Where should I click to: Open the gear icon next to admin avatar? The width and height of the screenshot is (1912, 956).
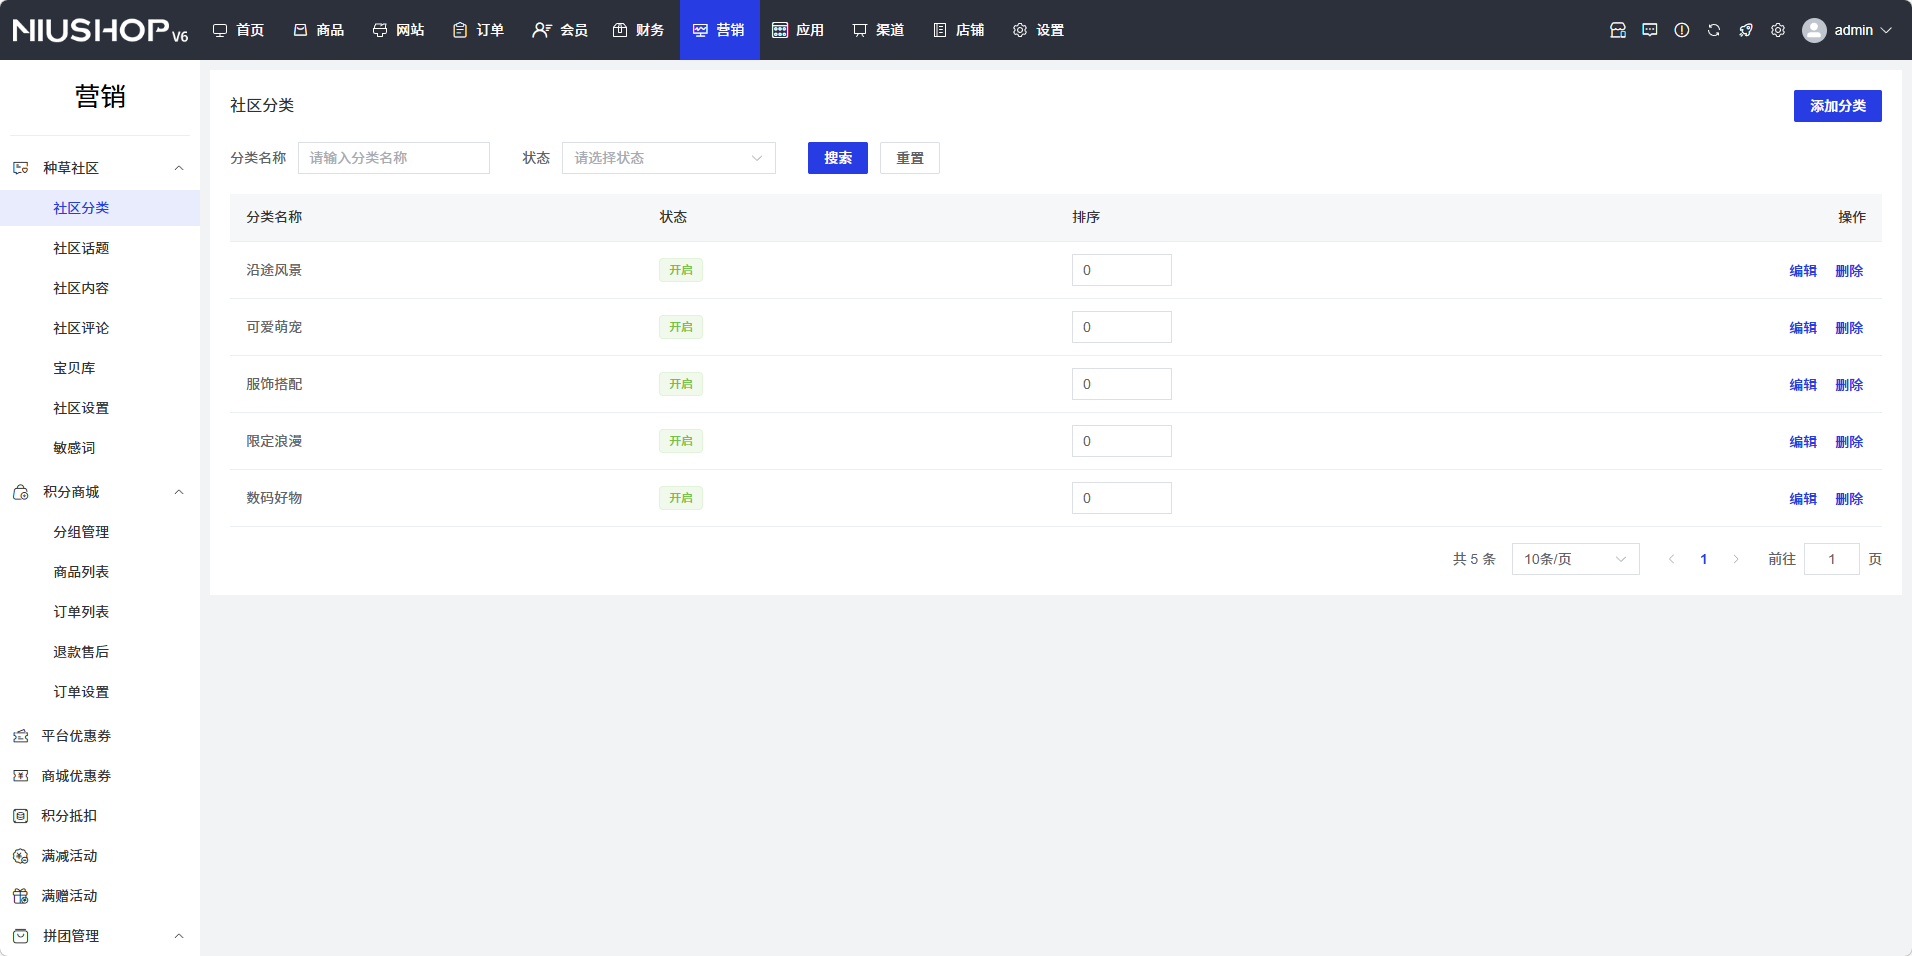pyautogui.click(x=1777, y=30)
